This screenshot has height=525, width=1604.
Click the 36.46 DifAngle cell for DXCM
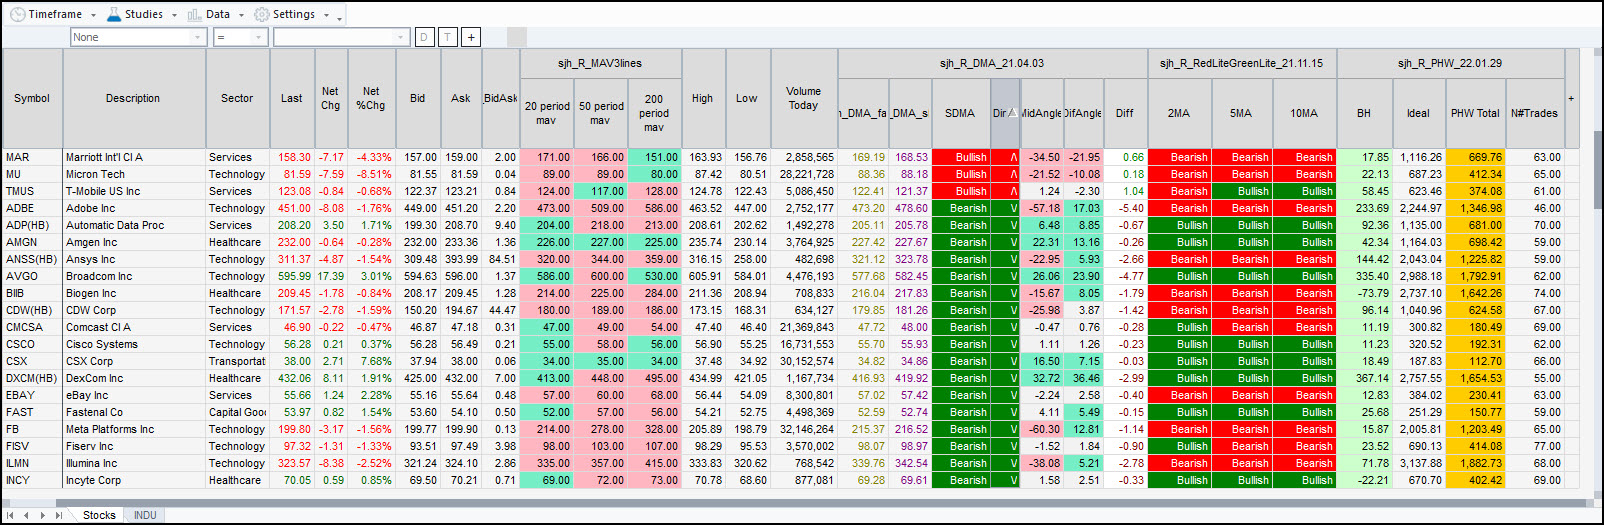pos(1084,378)
